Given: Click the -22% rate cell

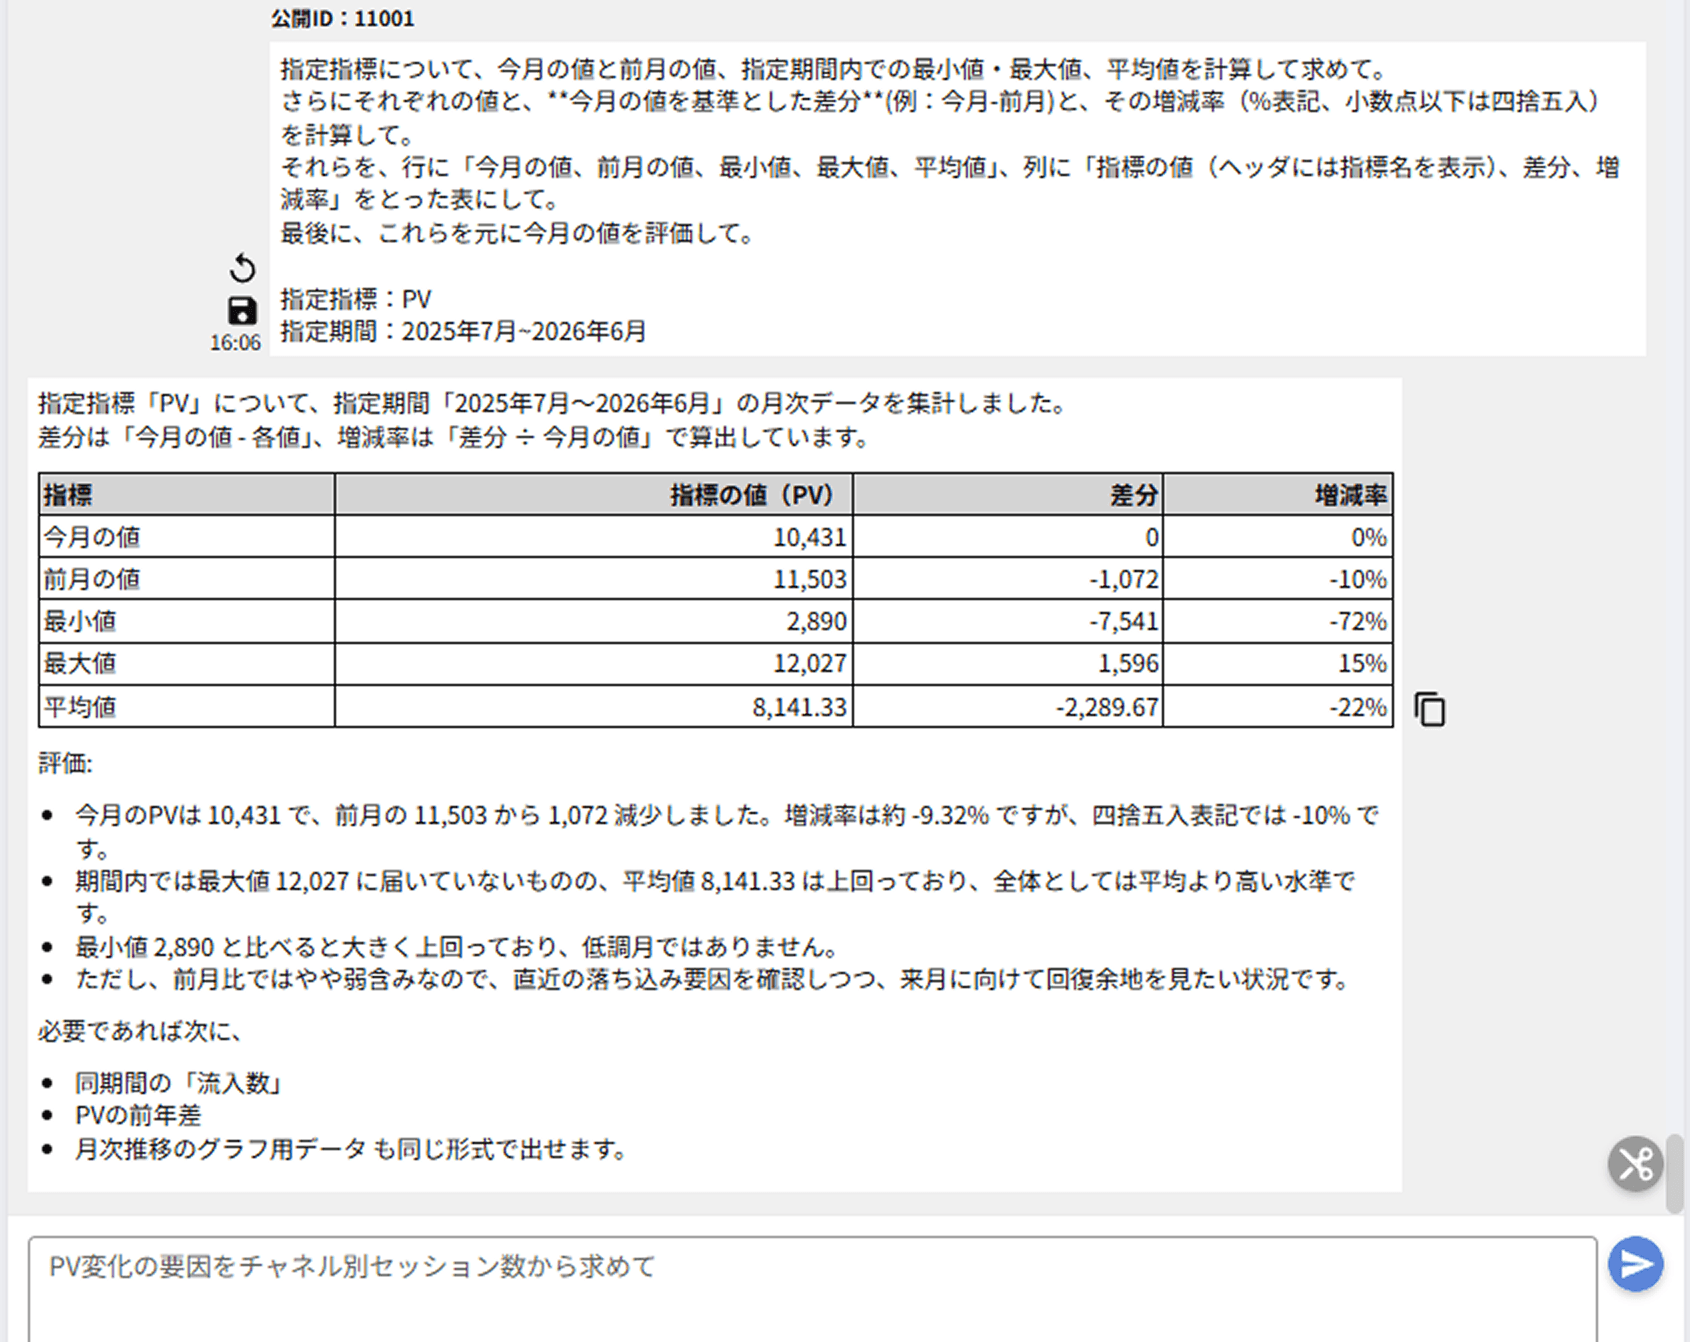Looking at the screenshot, I should pyautogui.click(x=1278, y=707).
